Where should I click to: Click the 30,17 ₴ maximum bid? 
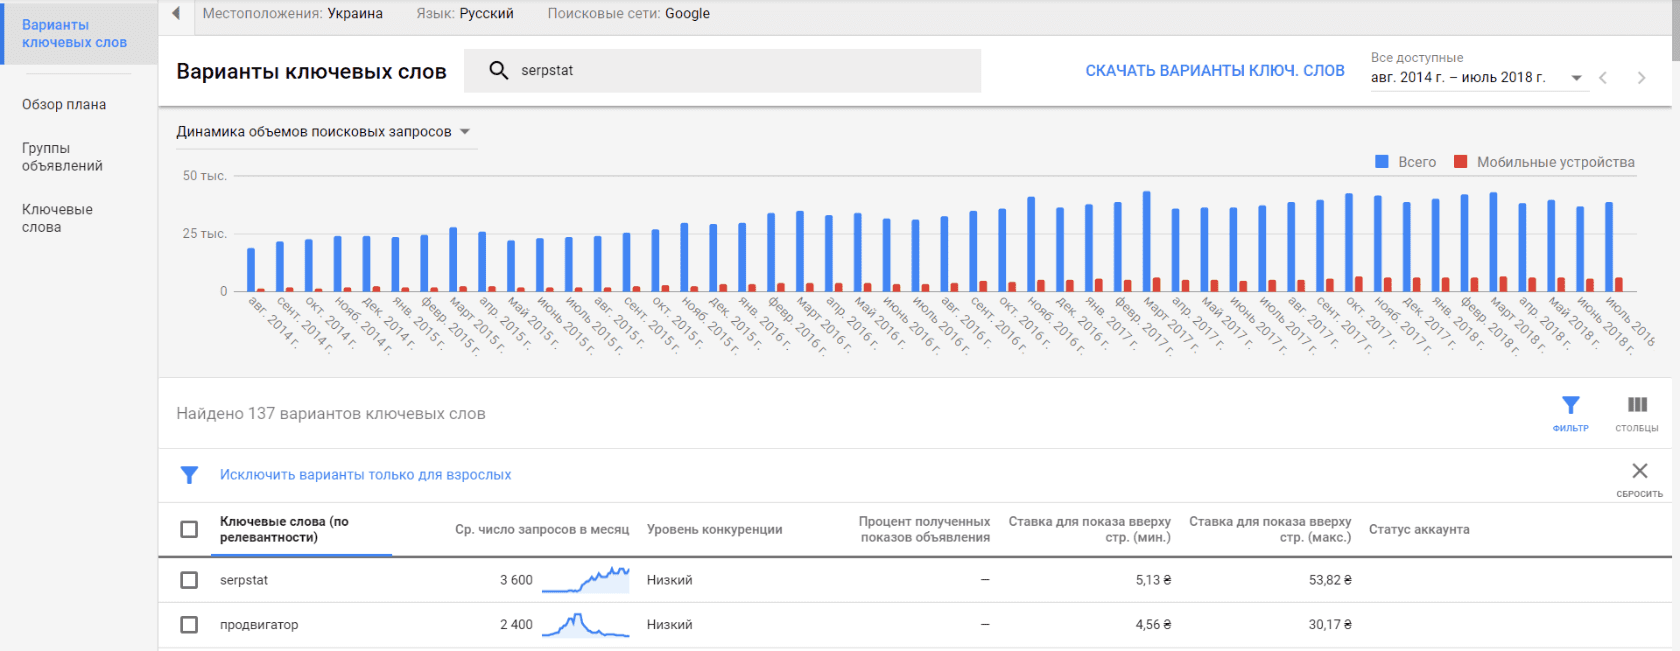tap(1330, 625)
